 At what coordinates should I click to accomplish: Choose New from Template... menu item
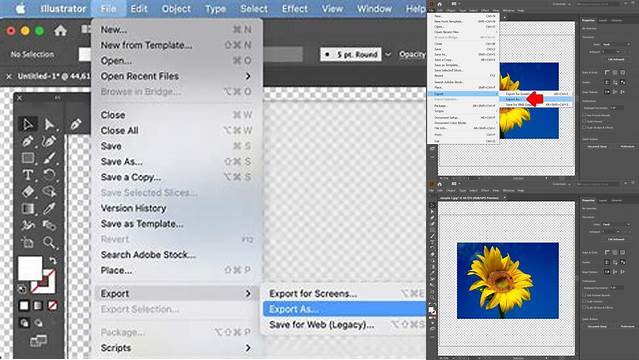click(176, 45)
